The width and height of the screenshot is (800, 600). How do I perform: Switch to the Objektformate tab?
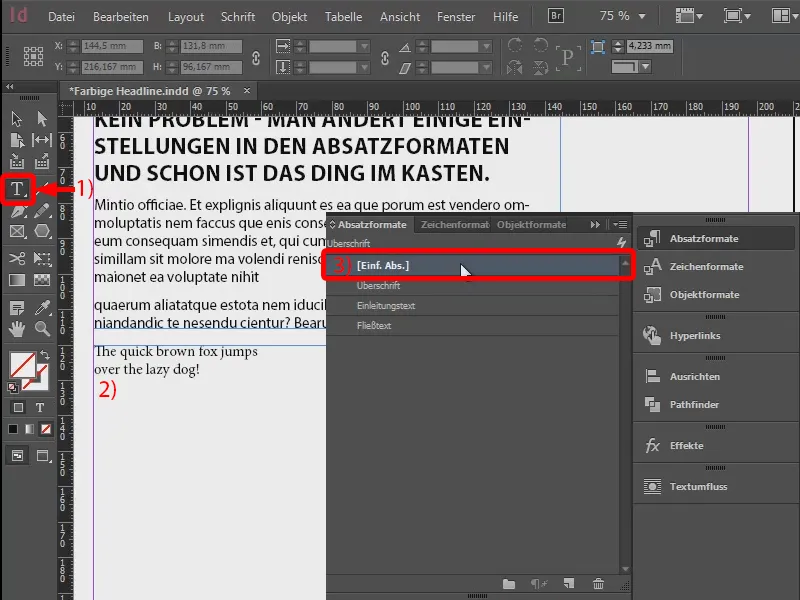click(531, 224)
